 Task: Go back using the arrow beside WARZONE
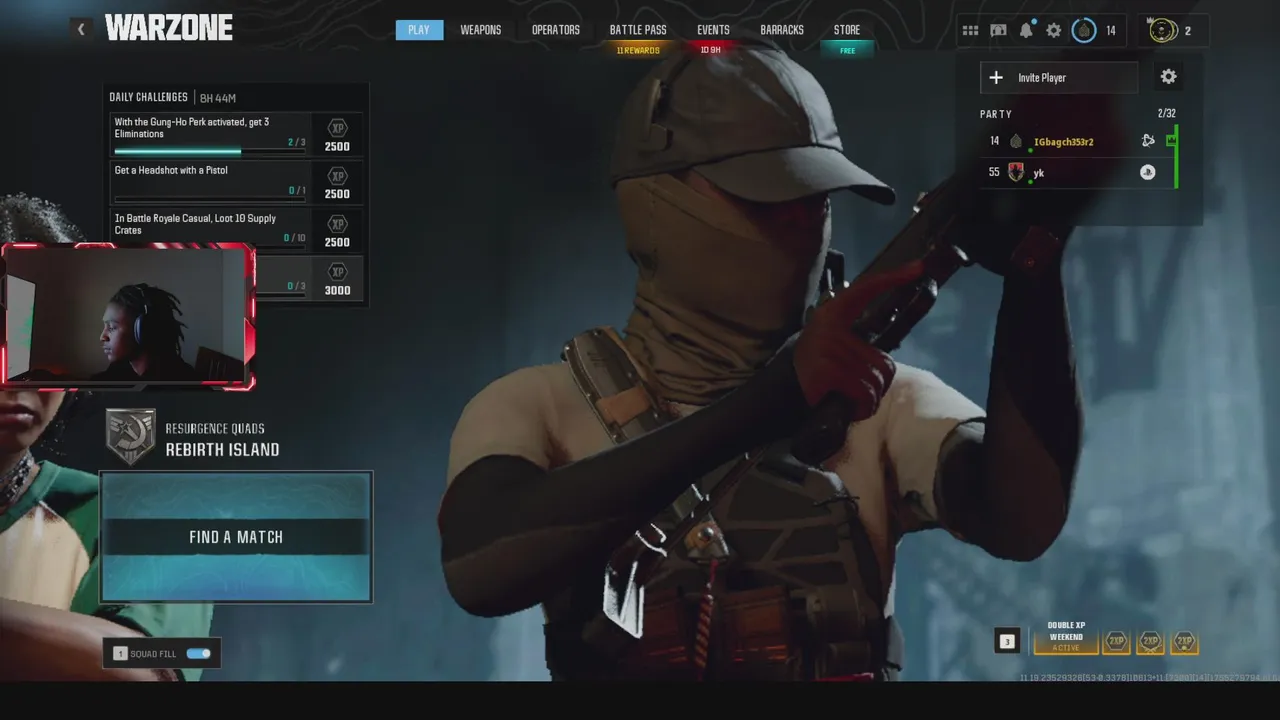pyautogui.click(x=81, y=29)
